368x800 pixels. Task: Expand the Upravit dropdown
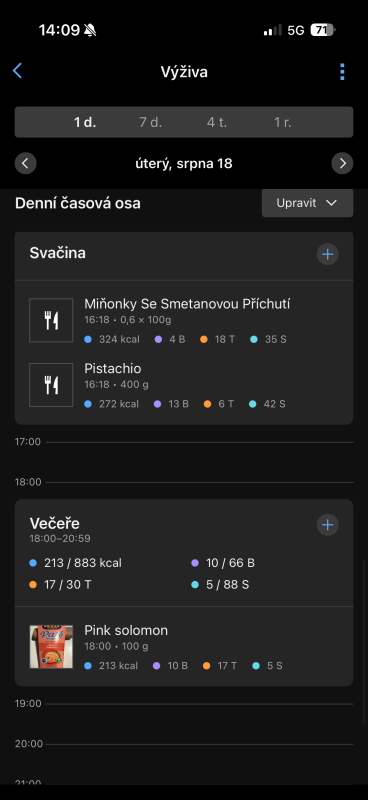pos(307,203)
